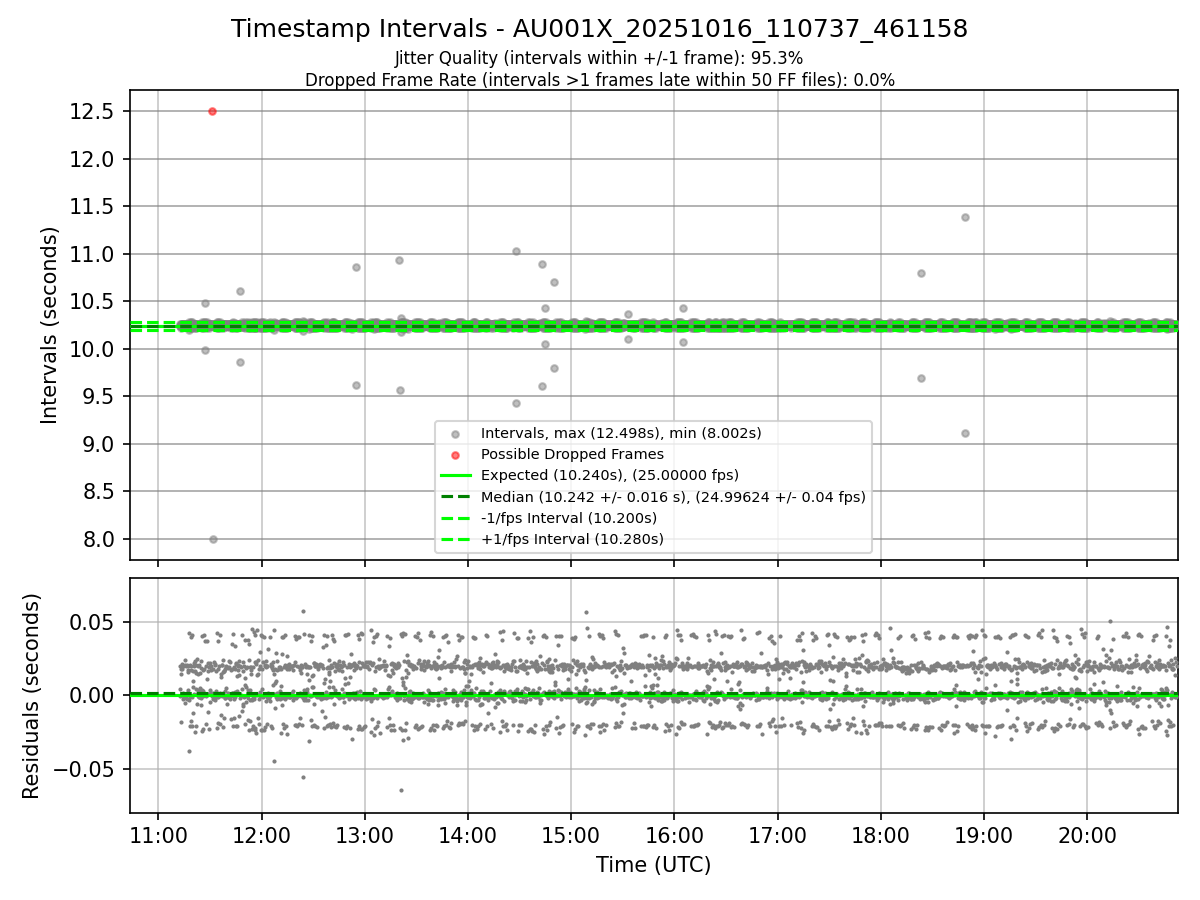Click the Dropped Frame Rate 0.0% subtitle
Image resolution: width=1200 pixels, height=900 pixels.
click(x=599, y=80)
